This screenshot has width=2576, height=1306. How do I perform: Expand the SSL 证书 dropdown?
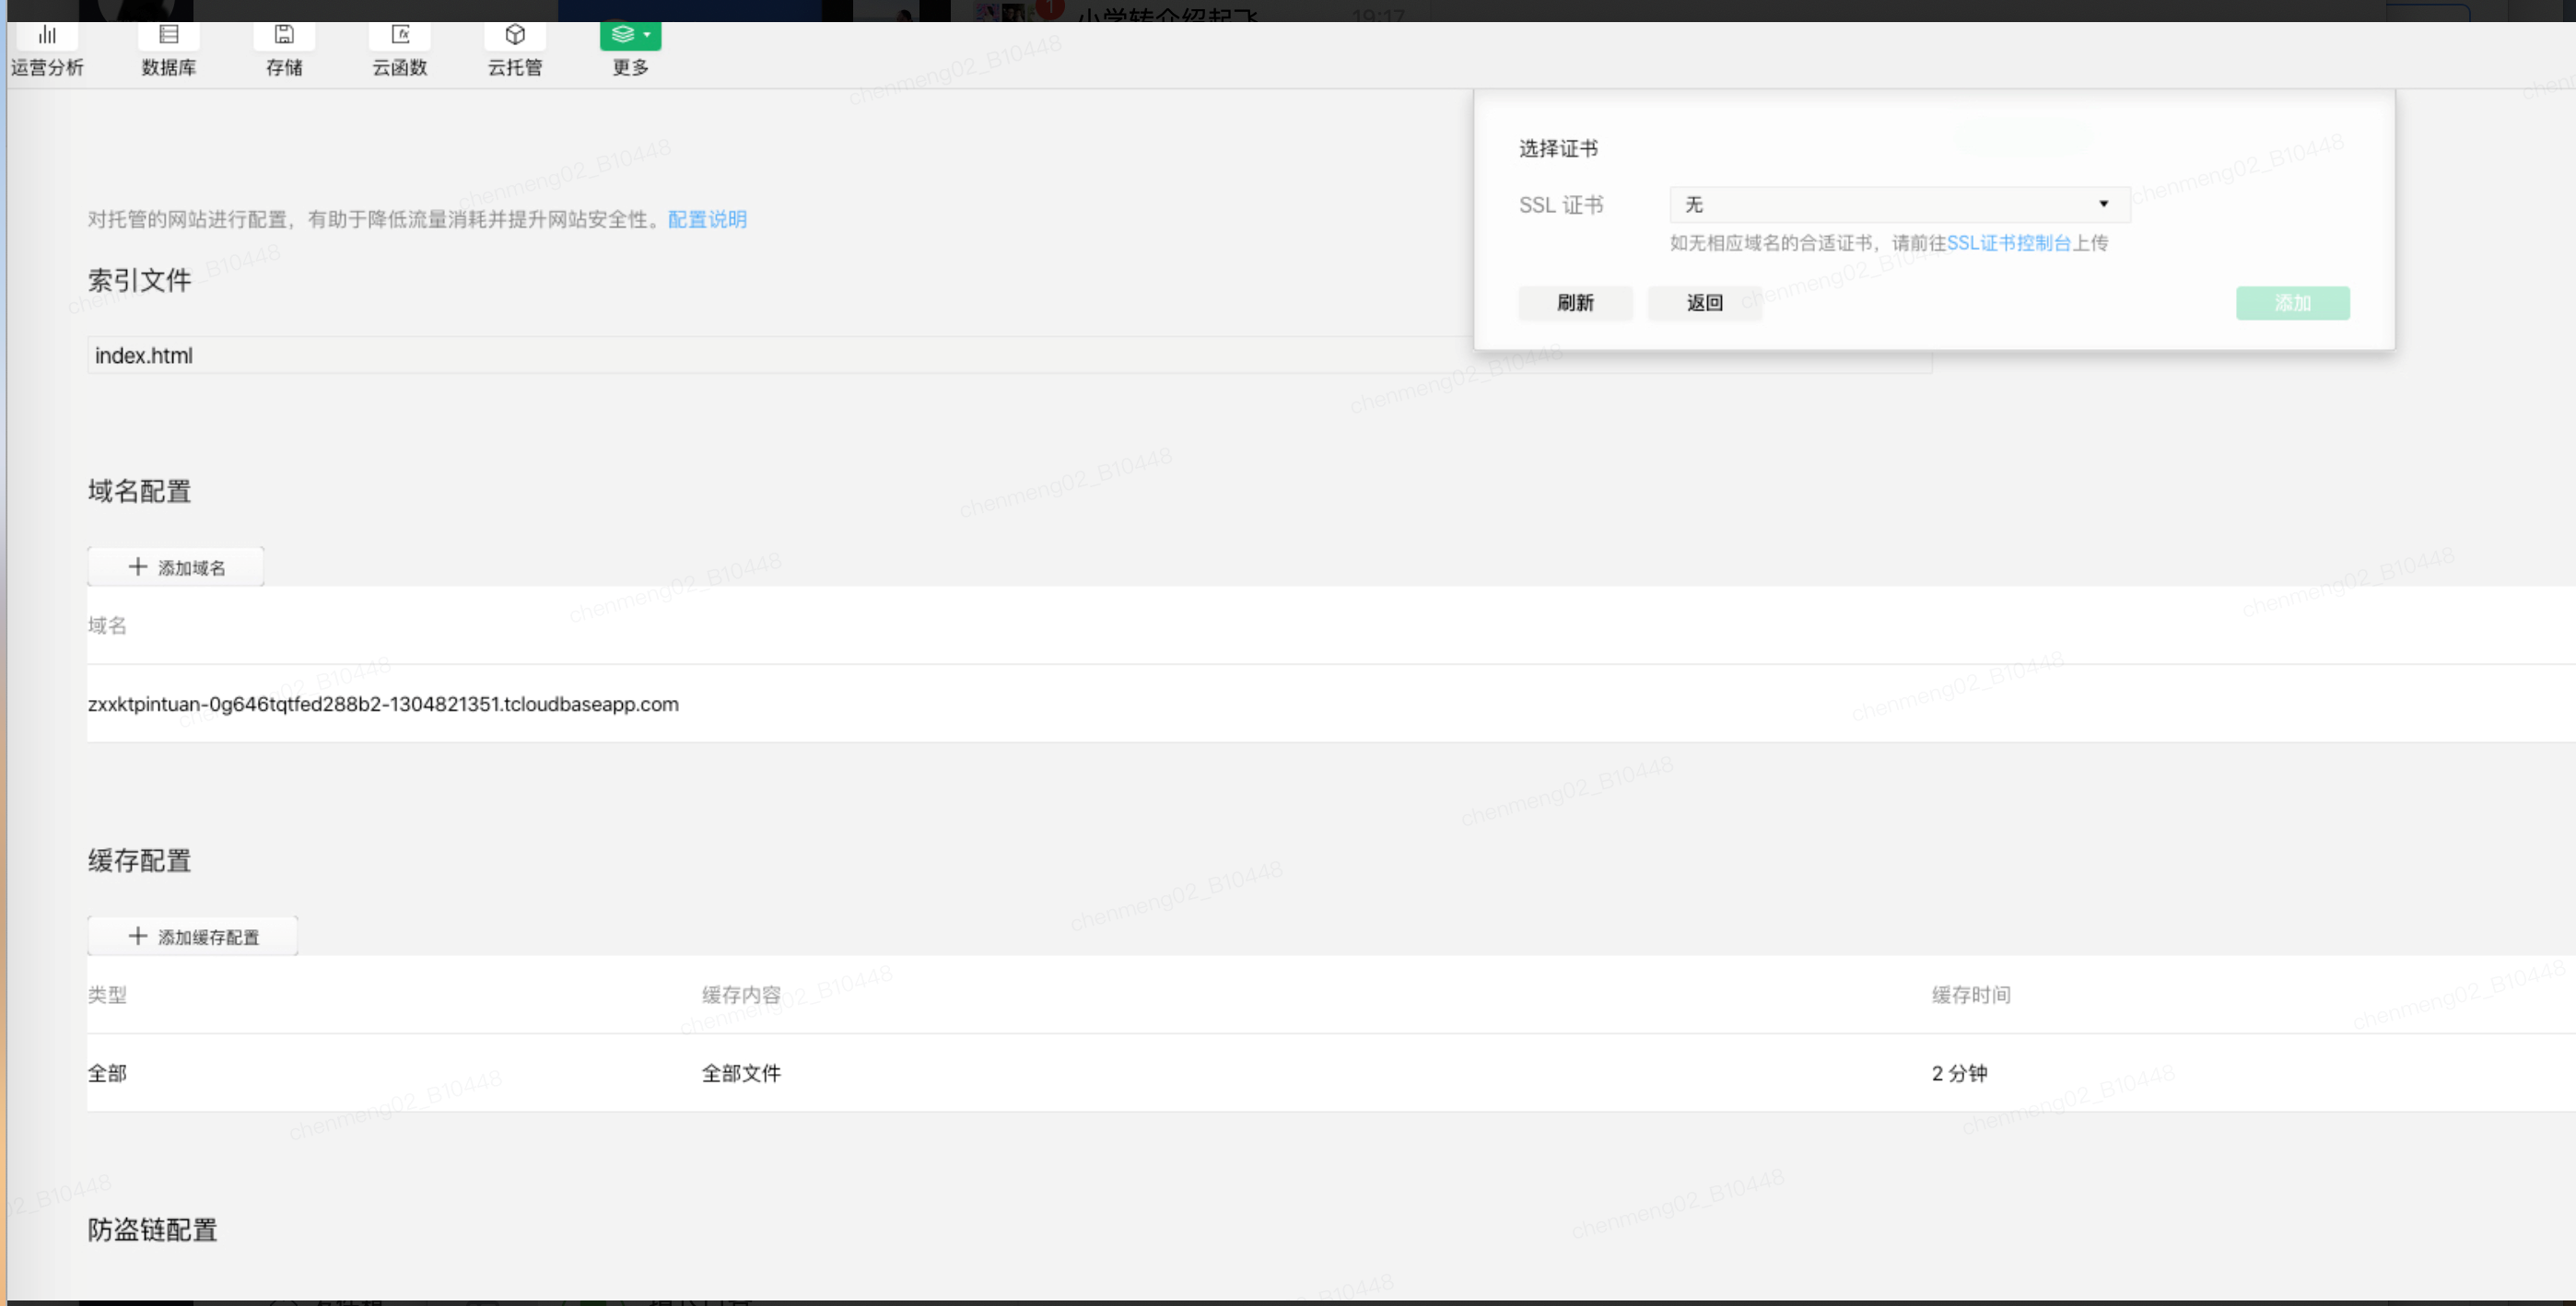click(1898, 205)
